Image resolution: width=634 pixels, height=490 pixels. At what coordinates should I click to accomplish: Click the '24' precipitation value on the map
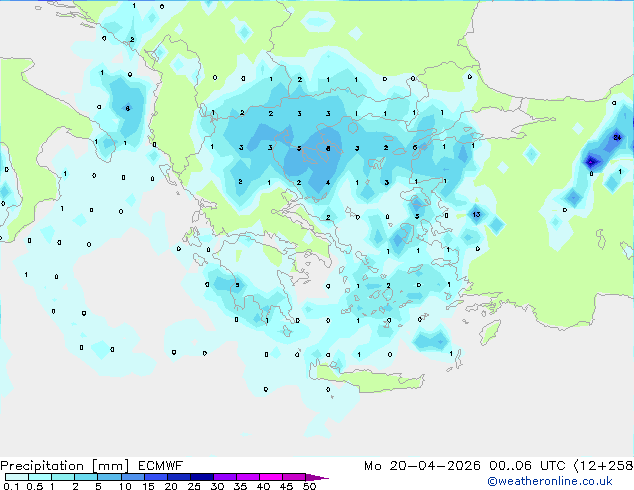(x=617, y=137)
